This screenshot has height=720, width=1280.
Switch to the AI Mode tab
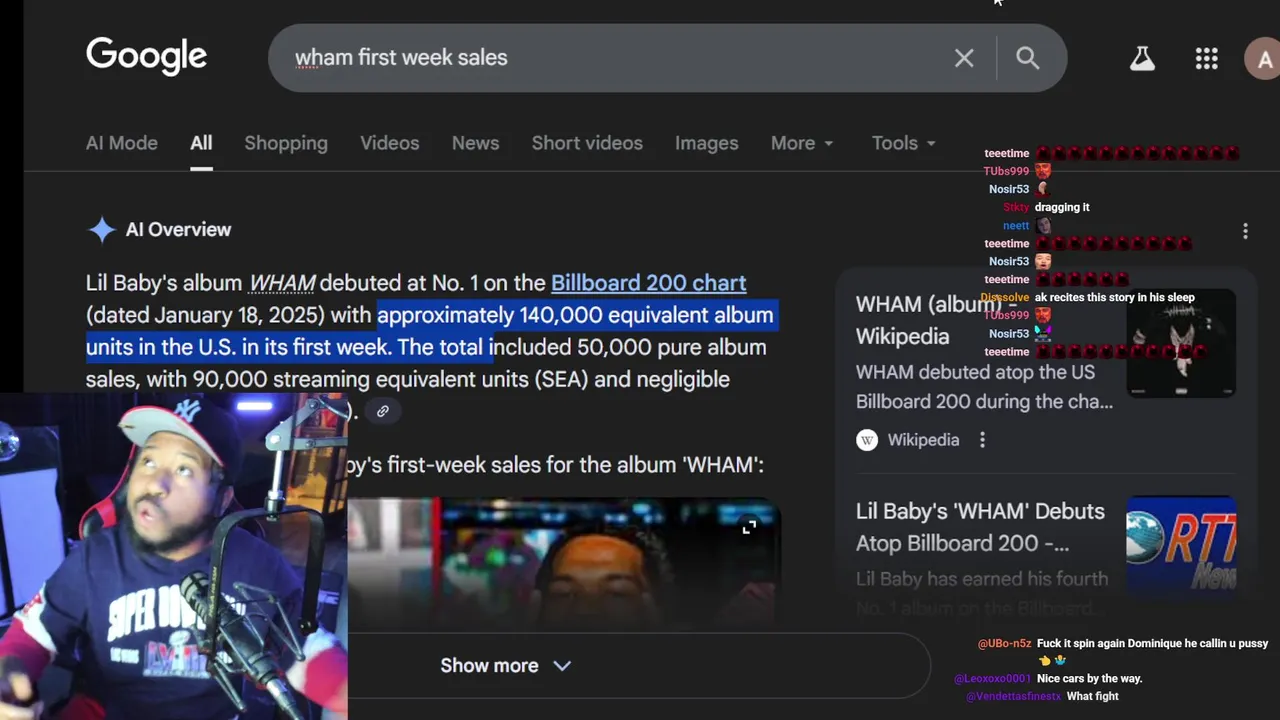[x=121, y=143]
